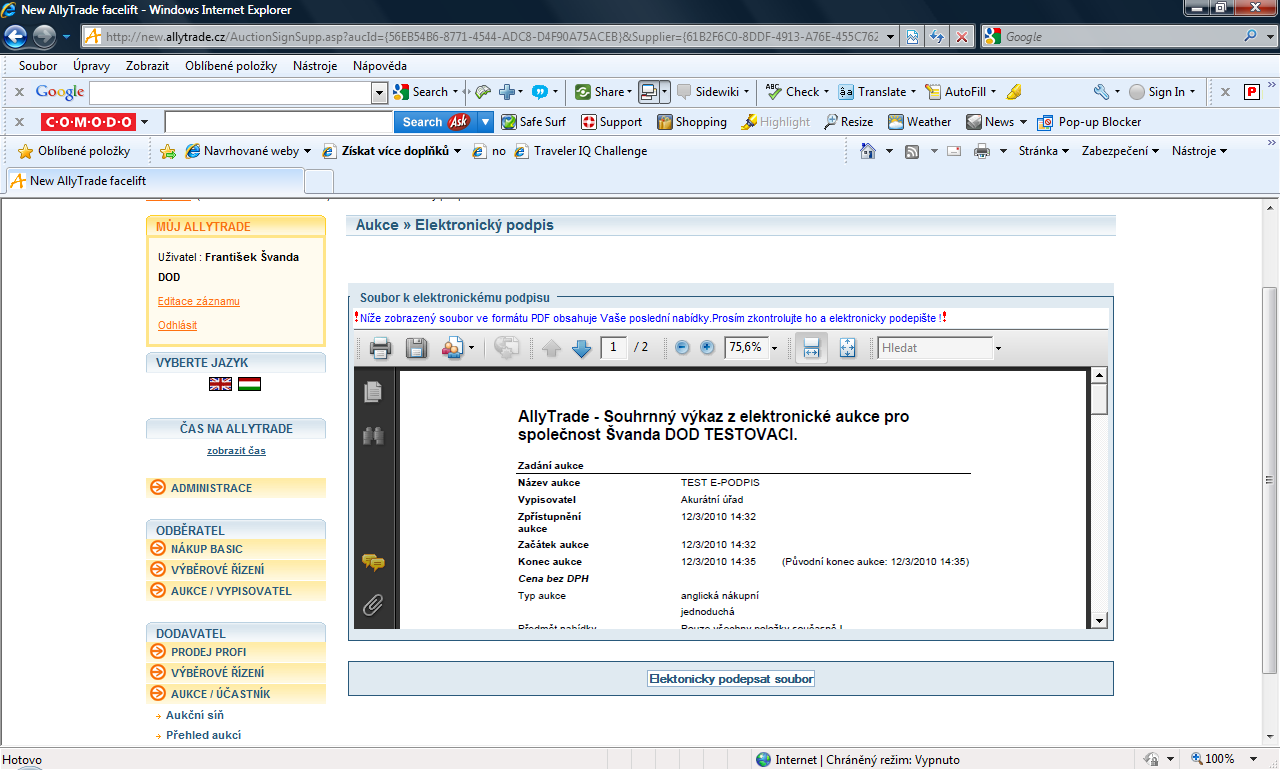Open the ADMINISTRACE section
This screenshot has height=770, width=1280.
[x=236, y=488]
